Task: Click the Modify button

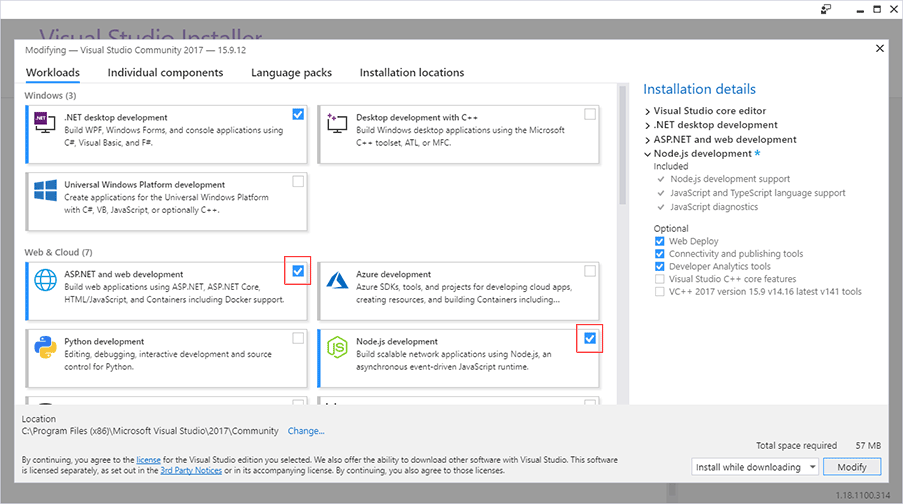Action: click(852, 467)
